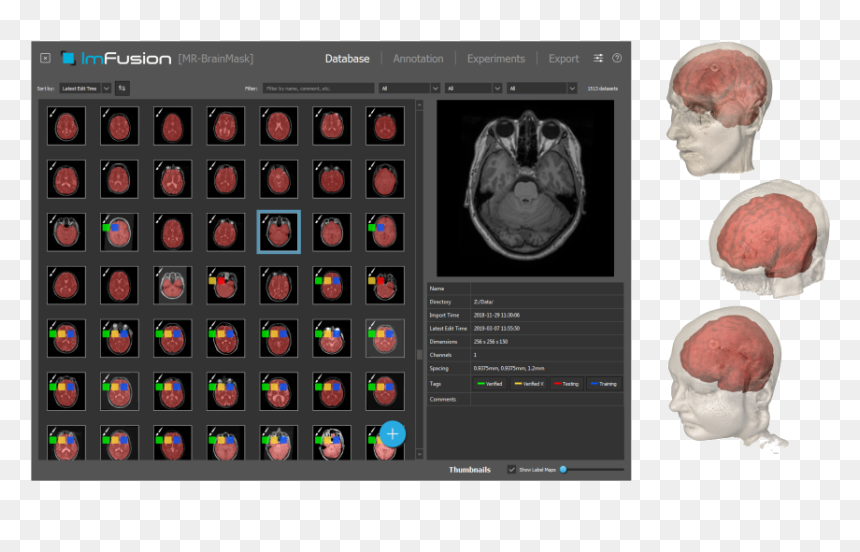Click the Latest Edit Time value 2019-03-07
This screenshot has height=552, width=860.
[x=497, y=328]
